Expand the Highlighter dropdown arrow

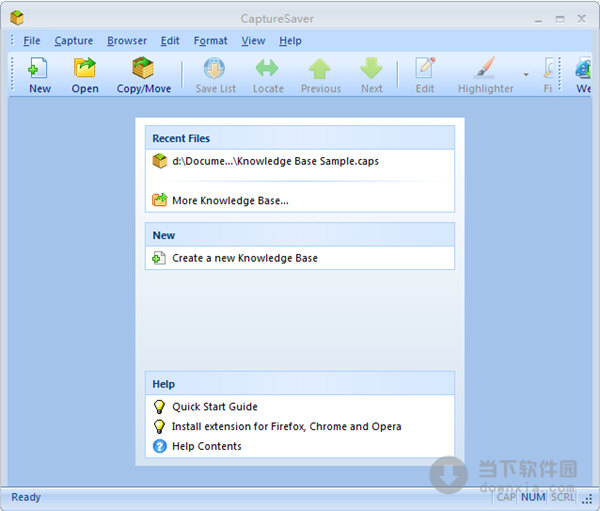coord(526,74)
